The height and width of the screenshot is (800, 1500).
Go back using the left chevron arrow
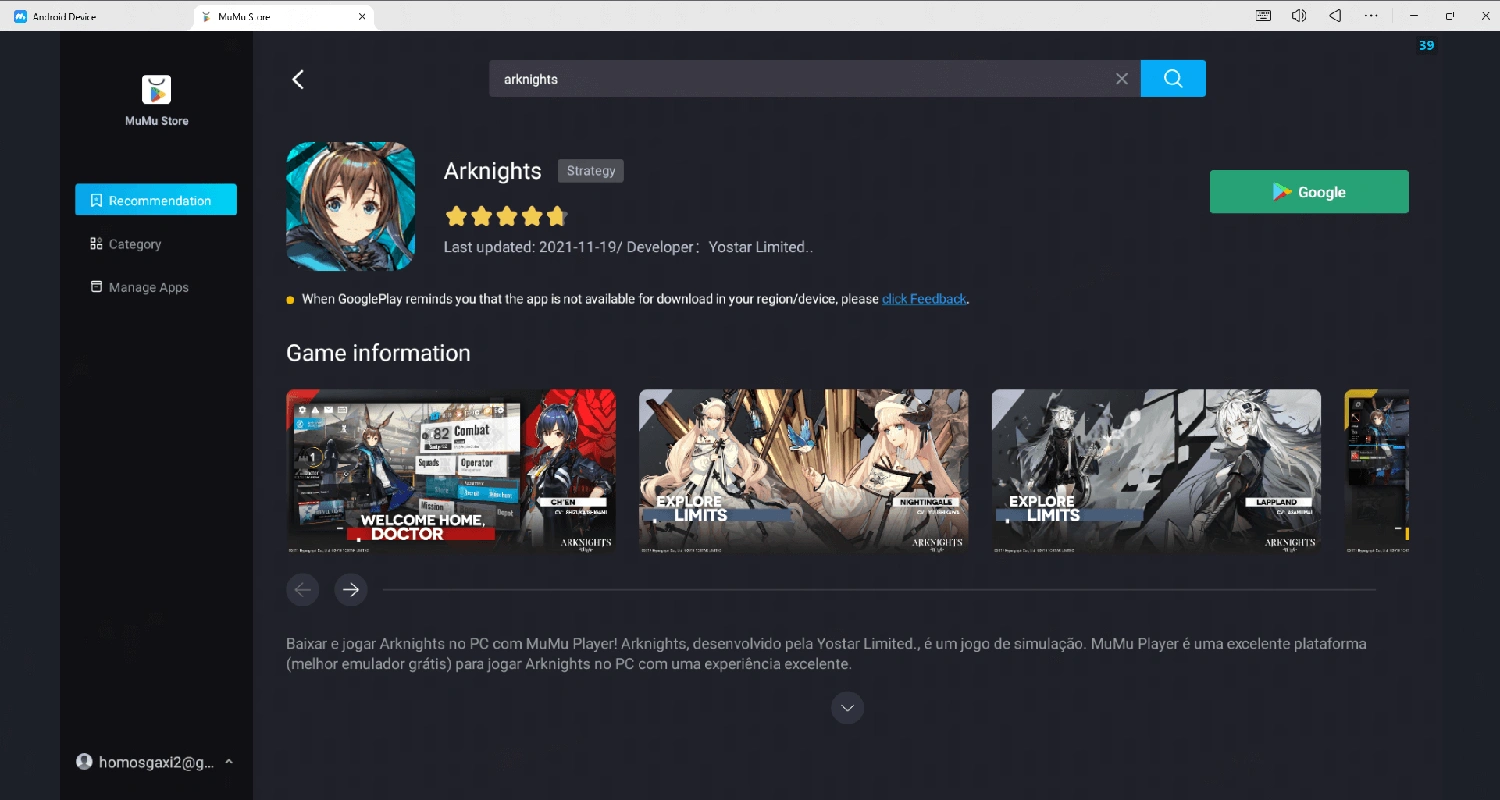click(298, 80)
